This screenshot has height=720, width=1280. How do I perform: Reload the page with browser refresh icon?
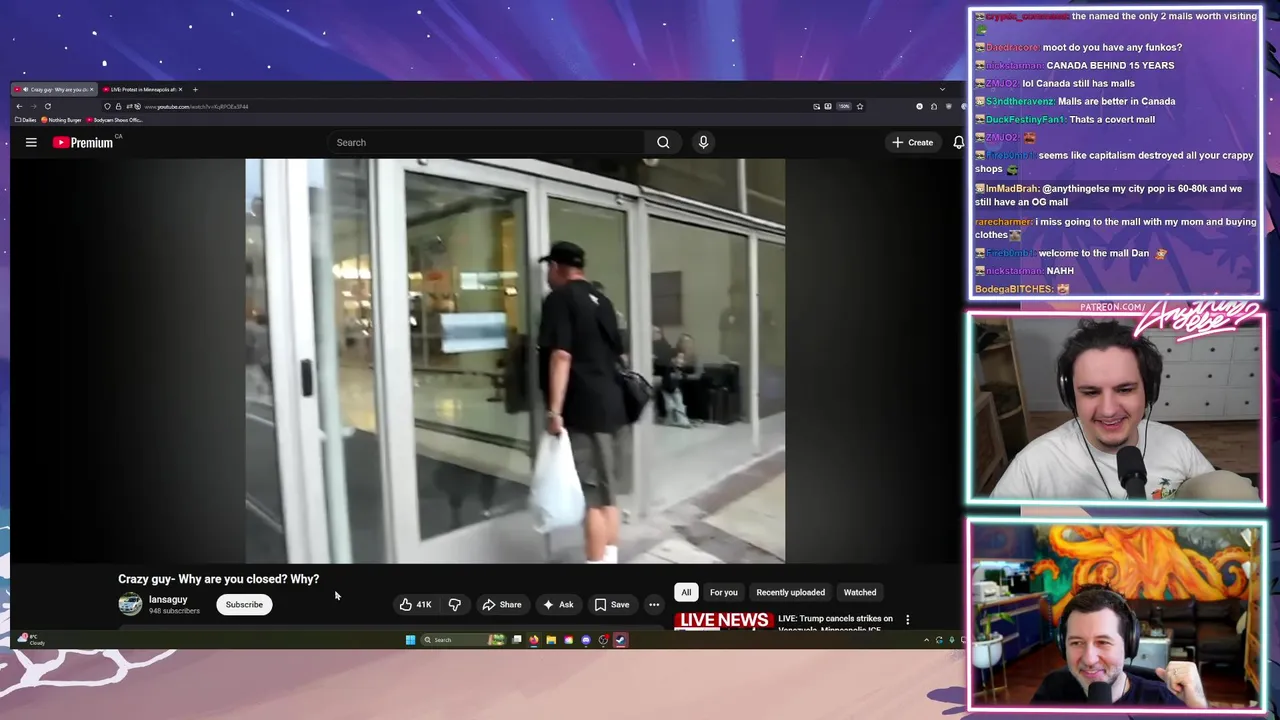(47, 106)
